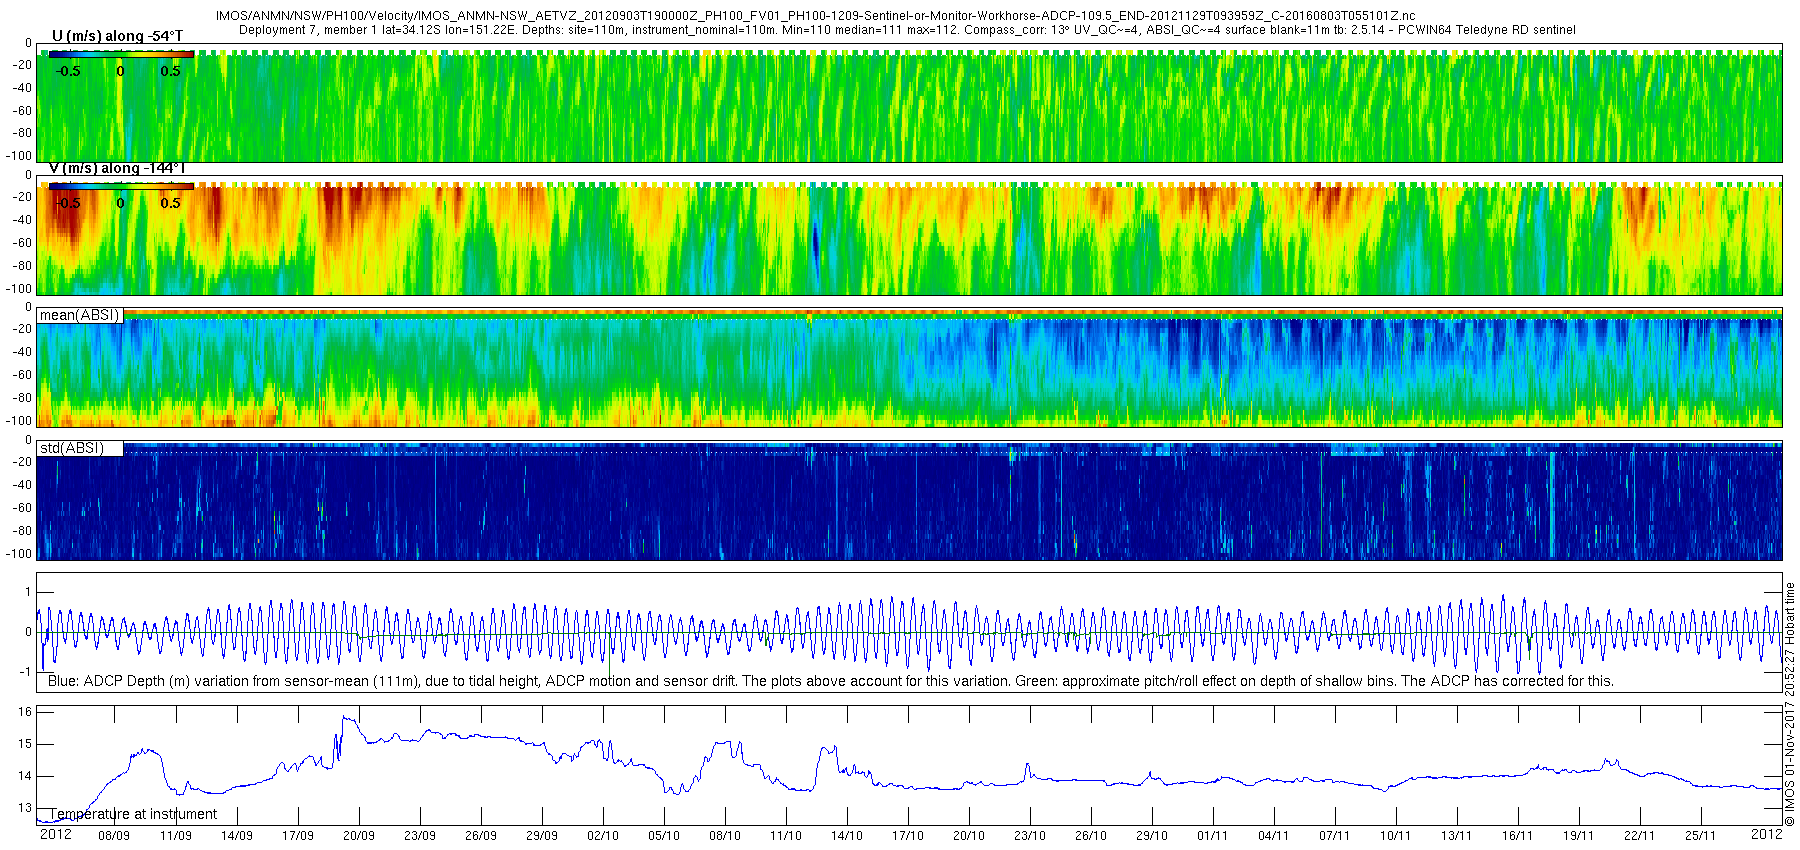Click the '19/11' date tick label
Viewport: 1800px width, 850px height.
[x=1579, y=836]
